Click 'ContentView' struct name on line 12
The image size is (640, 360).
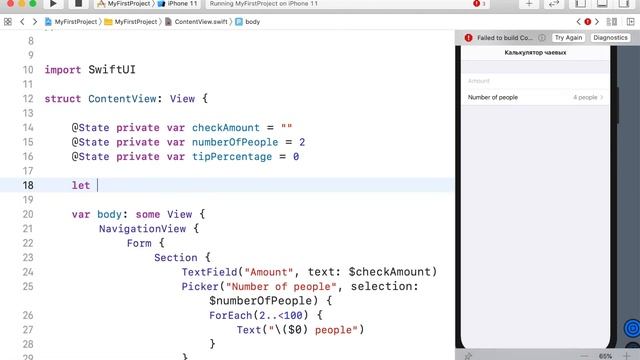point(122,99)
